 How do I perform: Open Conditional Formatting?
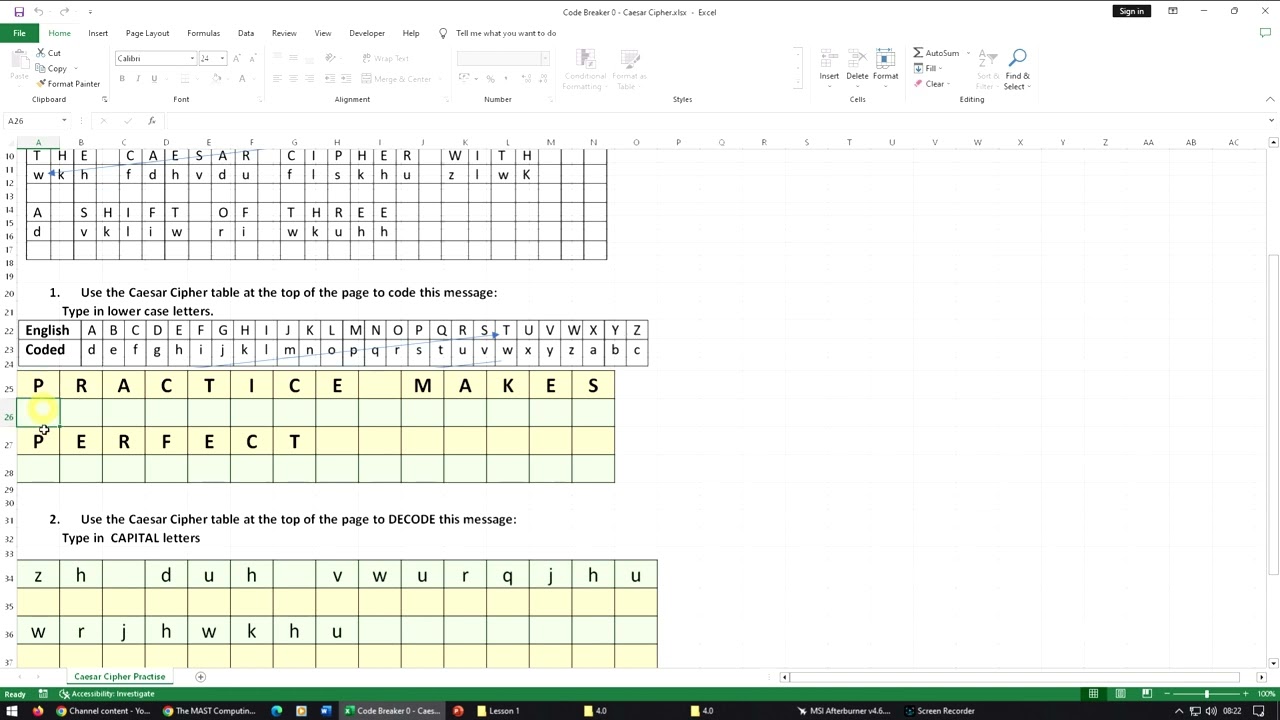[x=585, y=69]
